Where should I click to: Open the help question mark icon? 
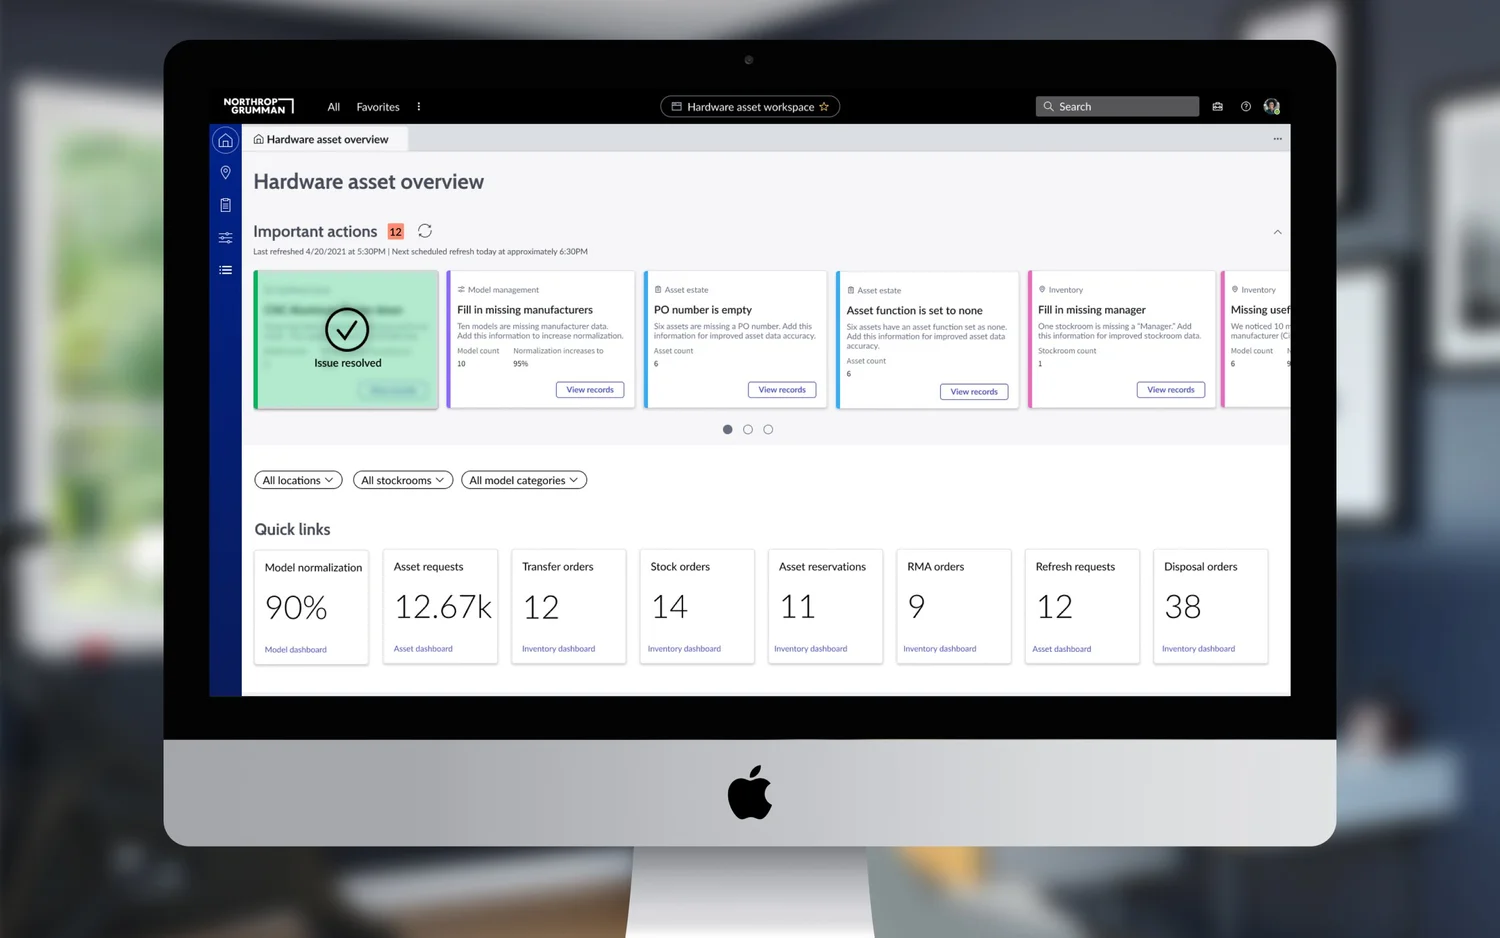(x=1245, y=107)
